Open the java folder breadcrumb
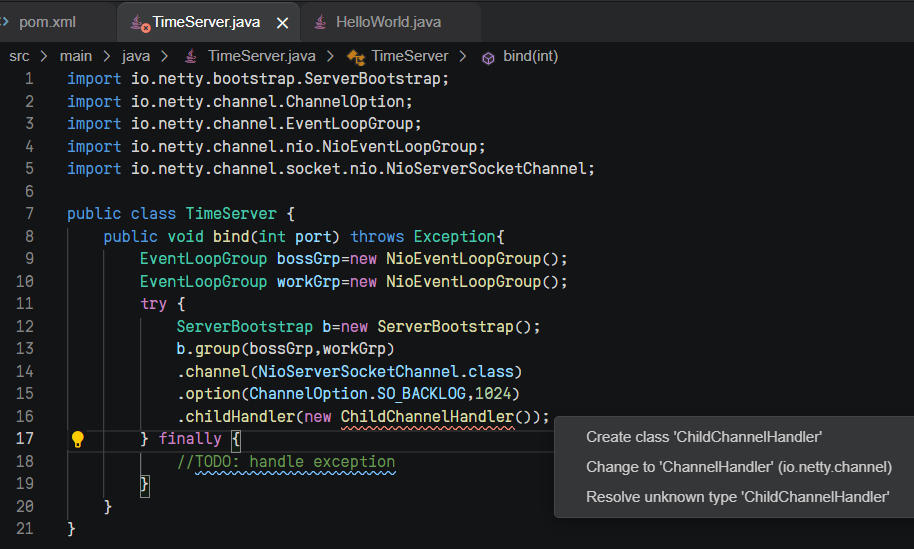 coord(136,56)
